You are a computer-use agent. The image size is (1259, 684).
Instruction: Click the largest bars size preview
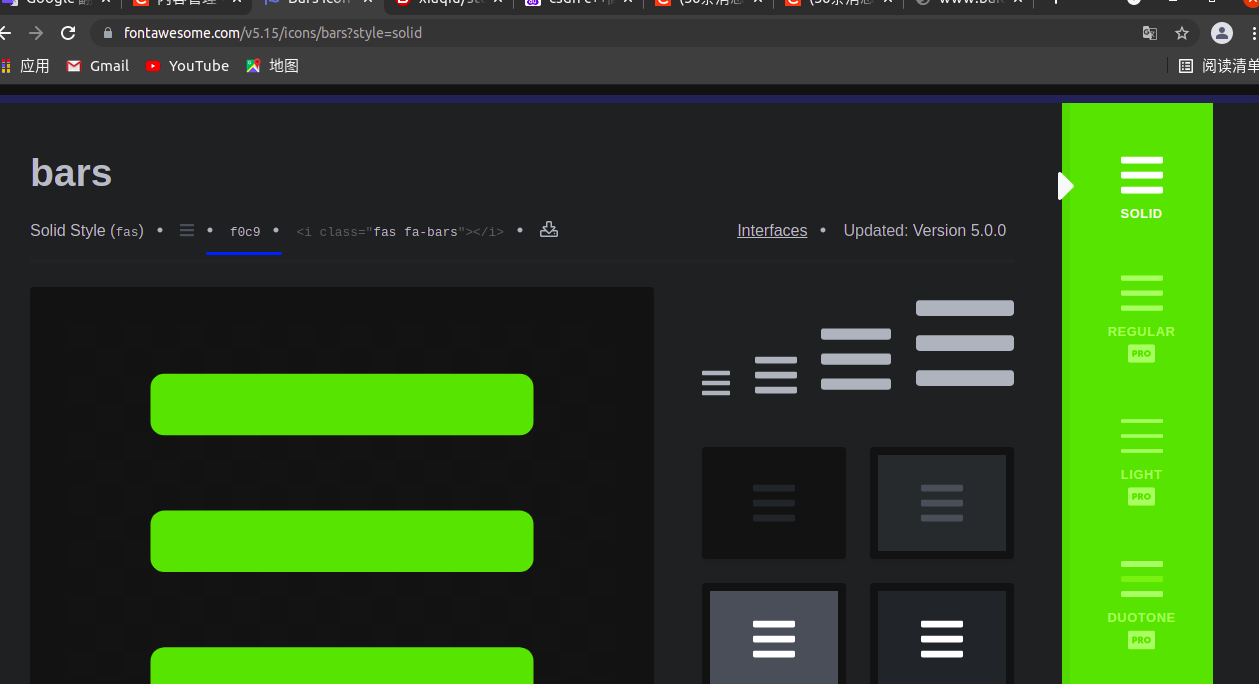coord(965,343)
